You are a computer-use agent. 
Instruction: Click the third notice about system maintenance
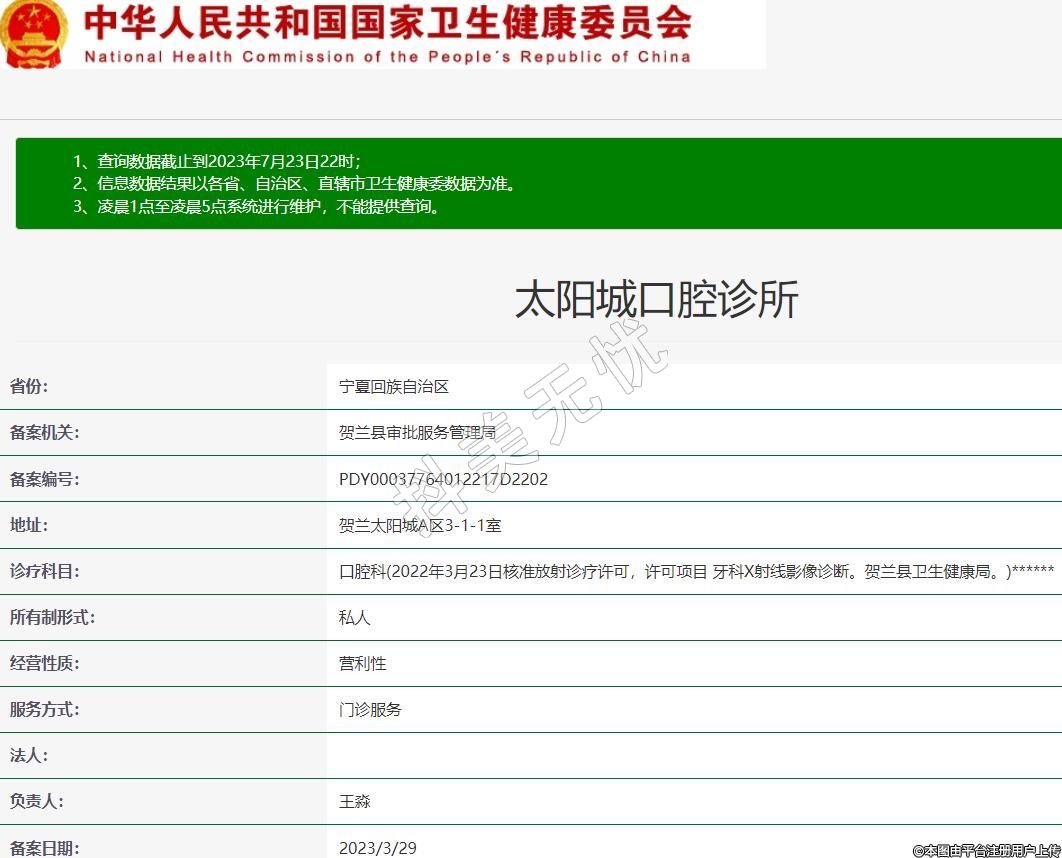256,207
